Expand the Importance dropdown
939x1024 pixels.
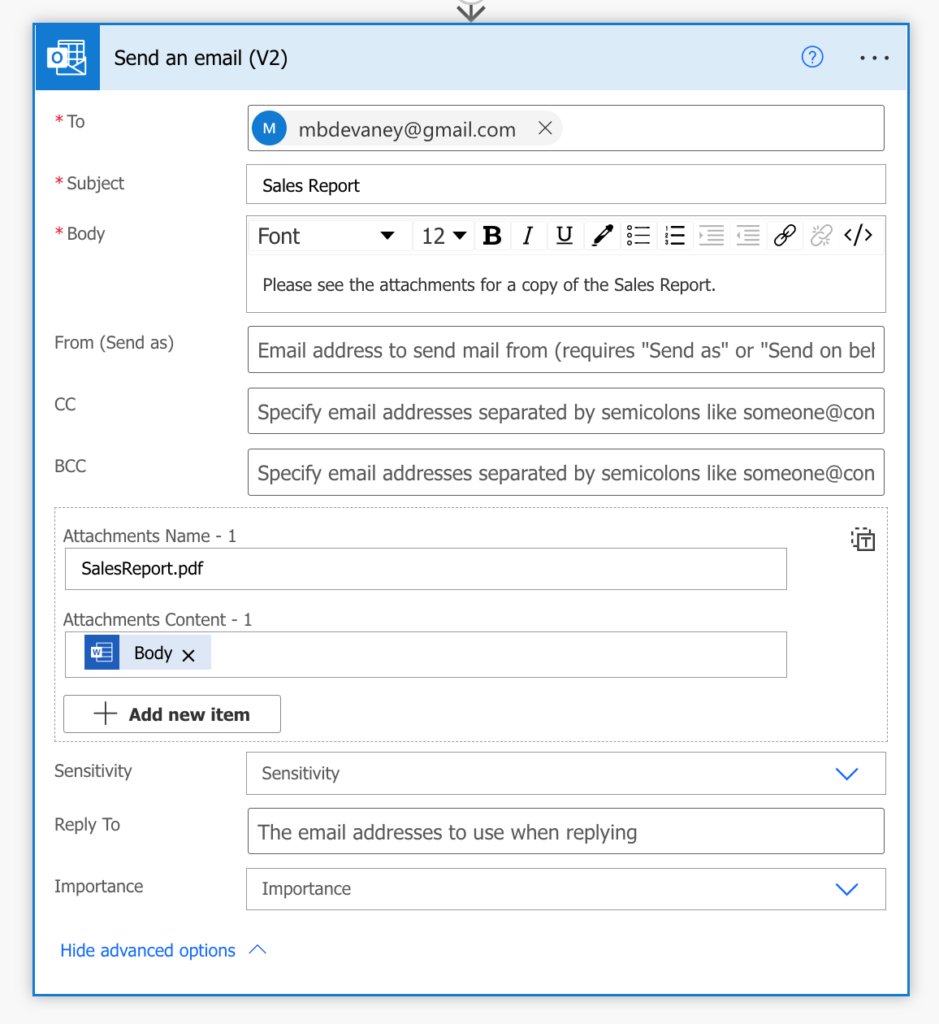coord(847,889)
